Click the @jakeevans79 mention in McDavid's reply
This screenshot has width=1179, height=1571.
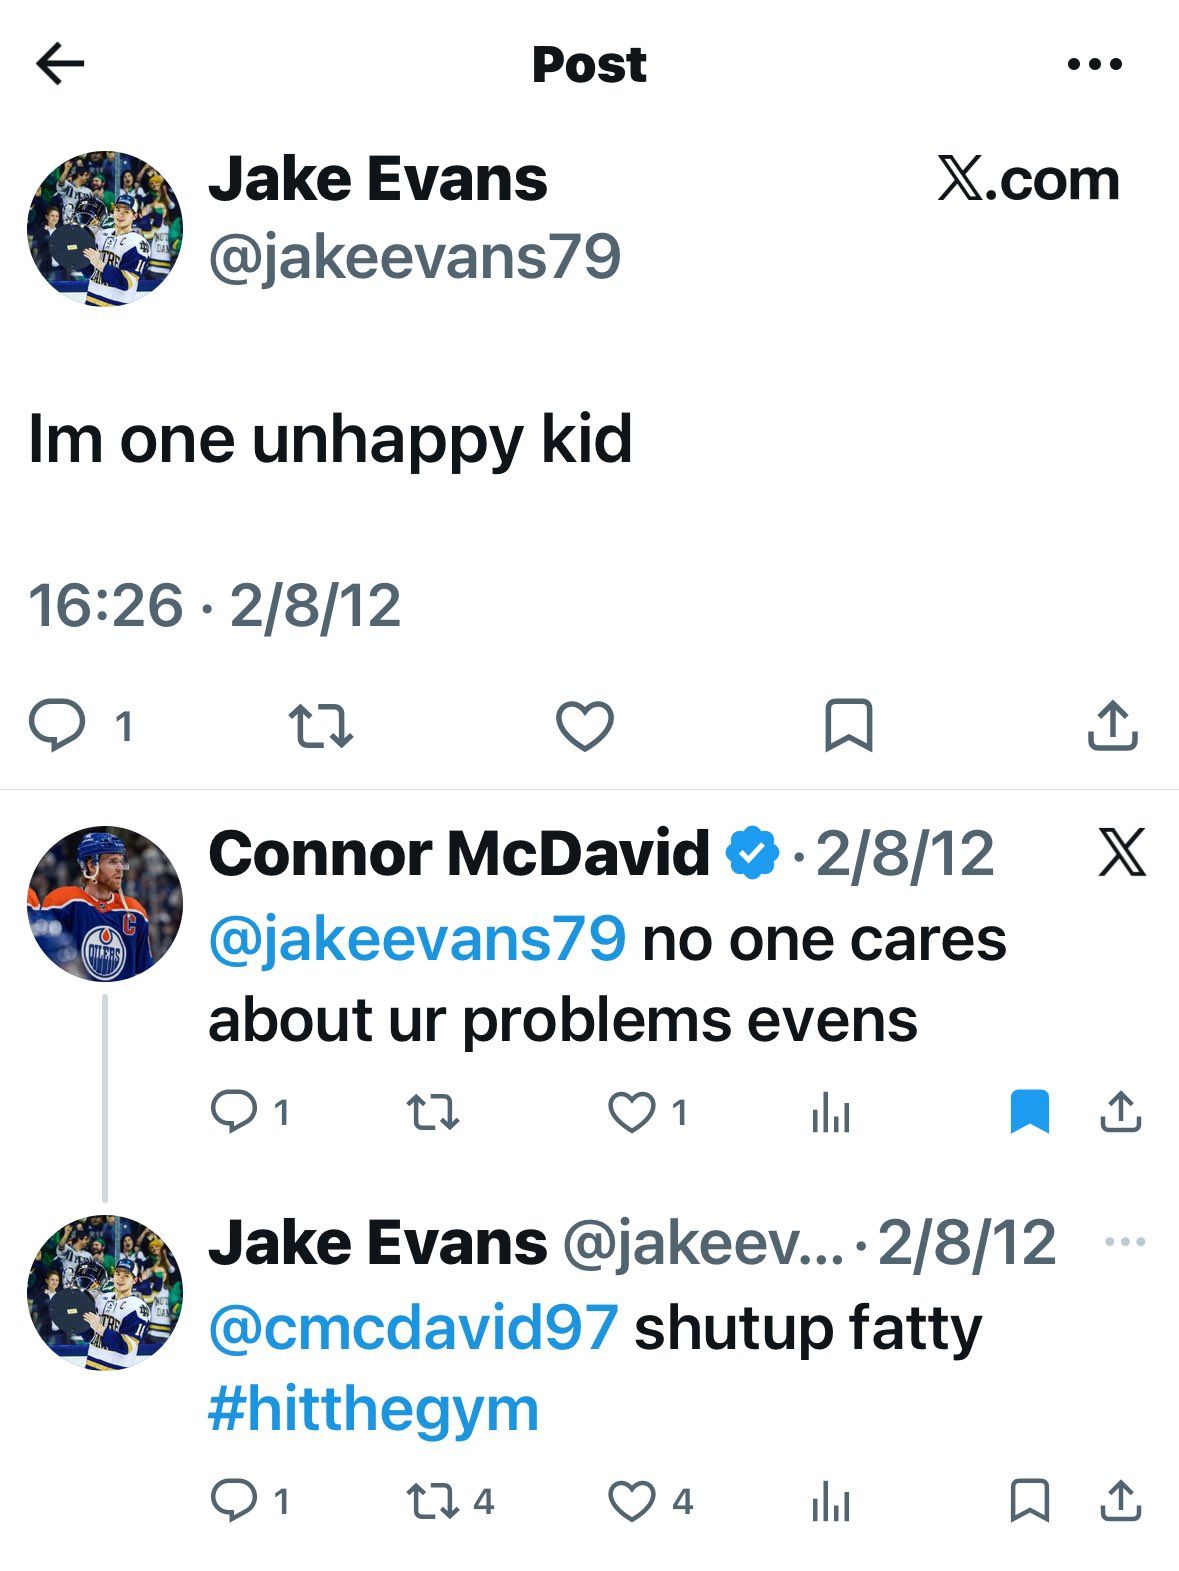417,940
